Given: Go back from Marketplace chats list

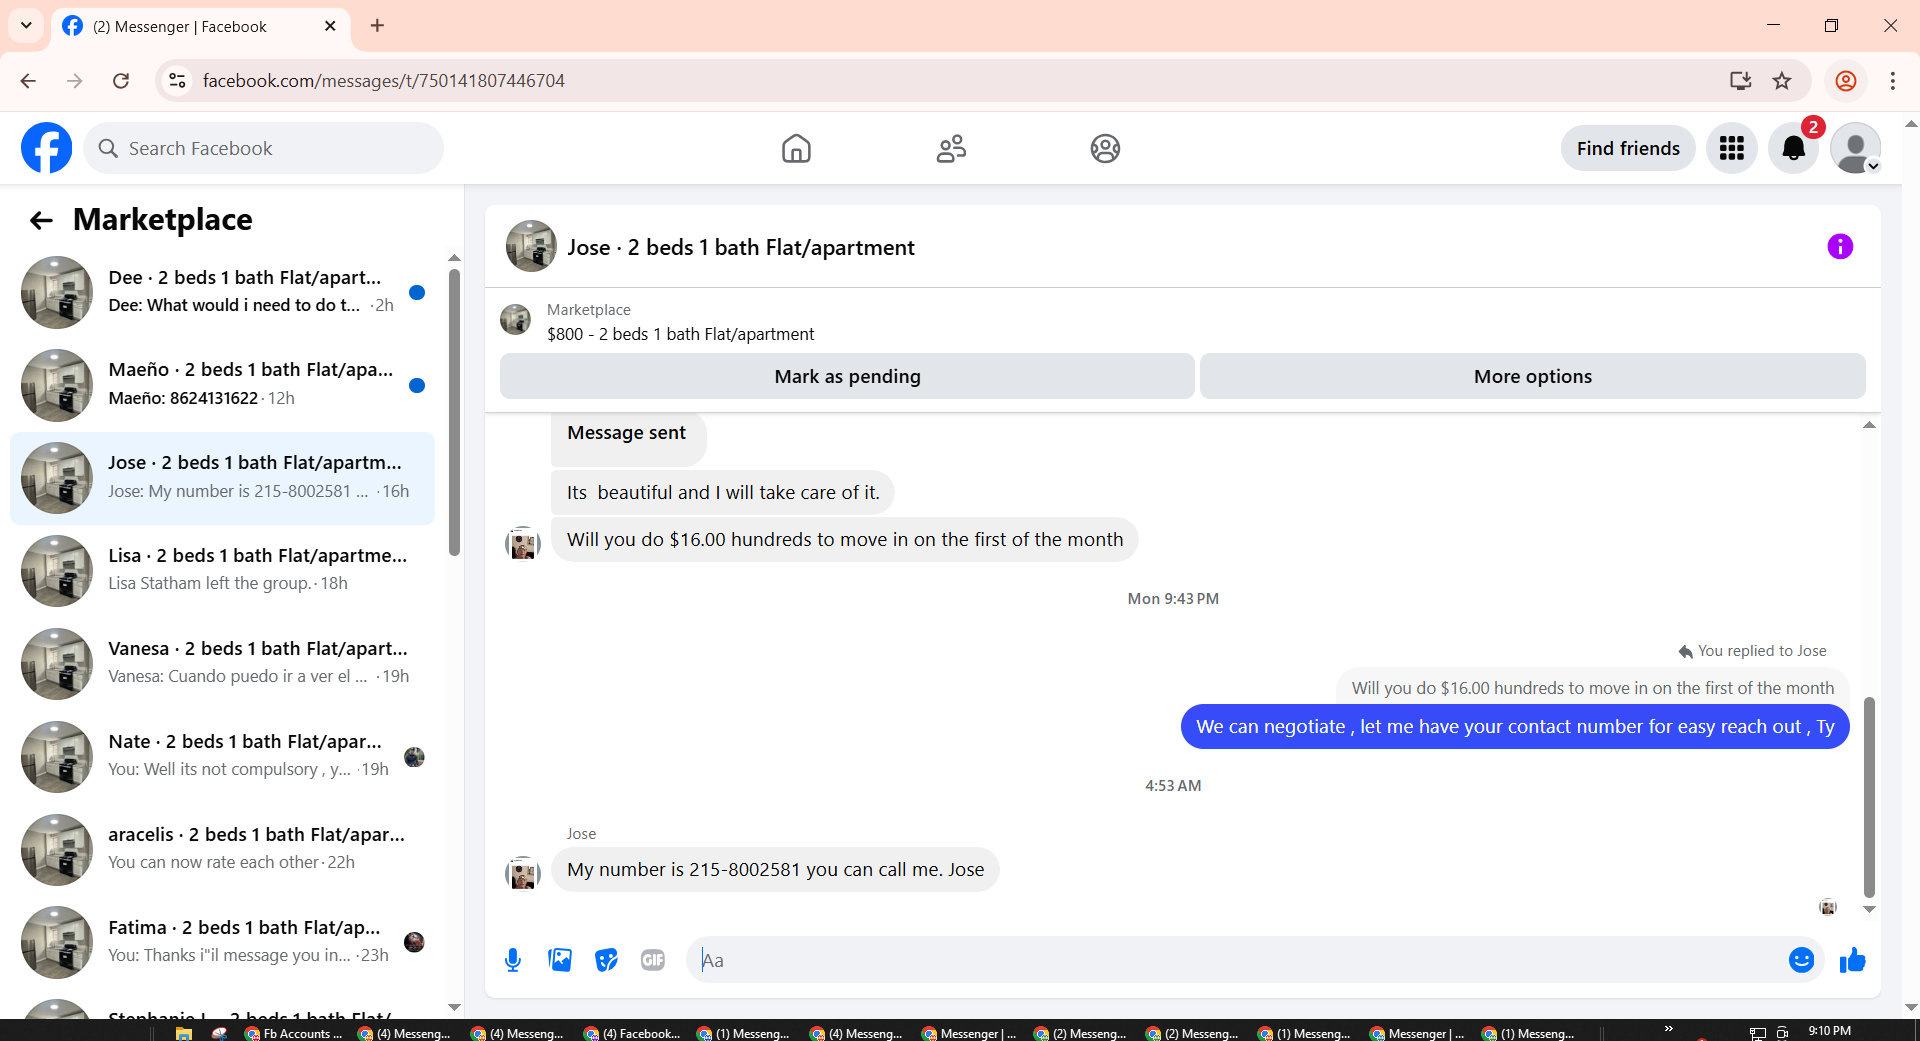Looking at the screenshot, I should click(41, 220).
